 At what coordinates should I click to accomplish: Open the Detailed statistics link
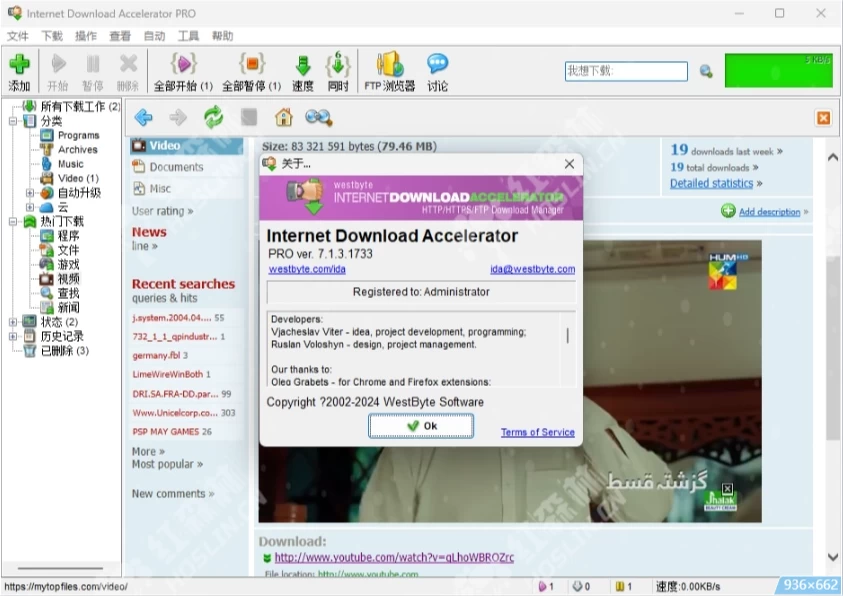click(x=711, y=183)
